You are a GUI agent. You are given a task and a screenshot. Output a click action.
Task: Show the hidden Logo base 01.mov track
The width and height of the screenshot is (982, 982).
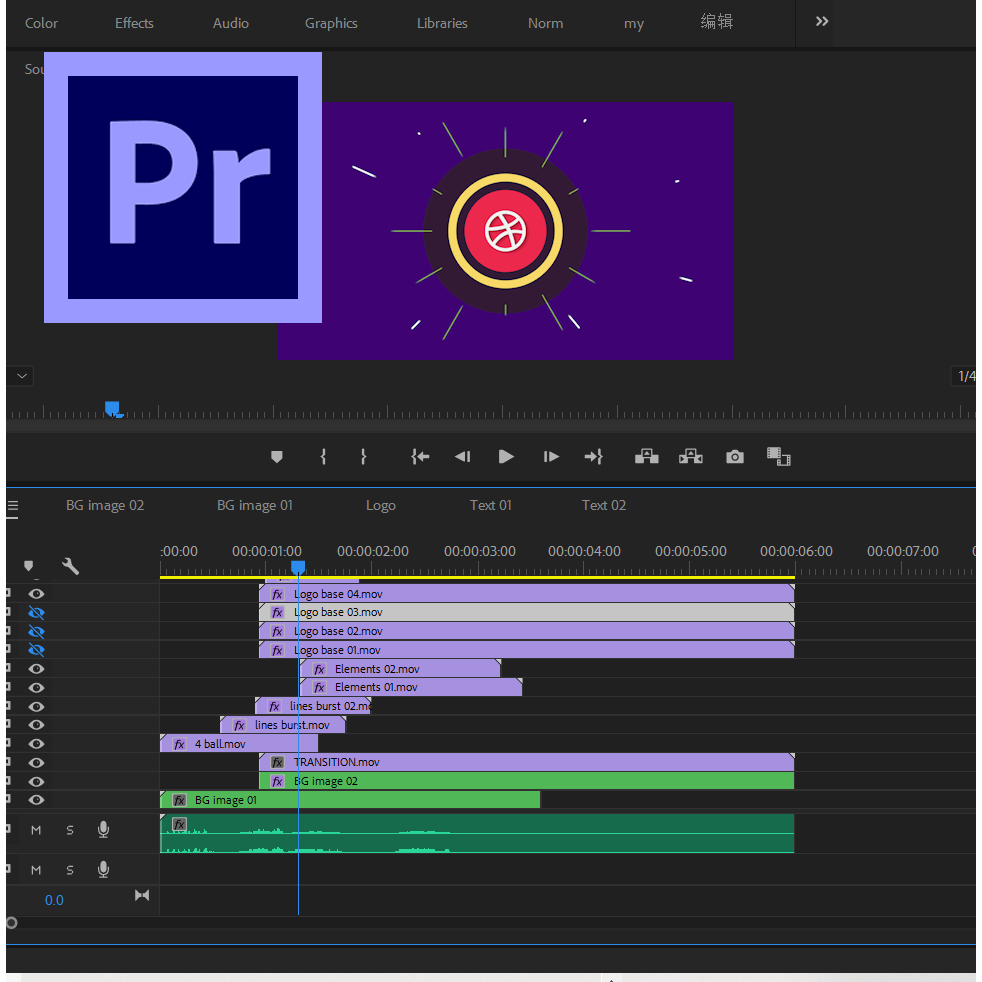click(x=36, y=650)
